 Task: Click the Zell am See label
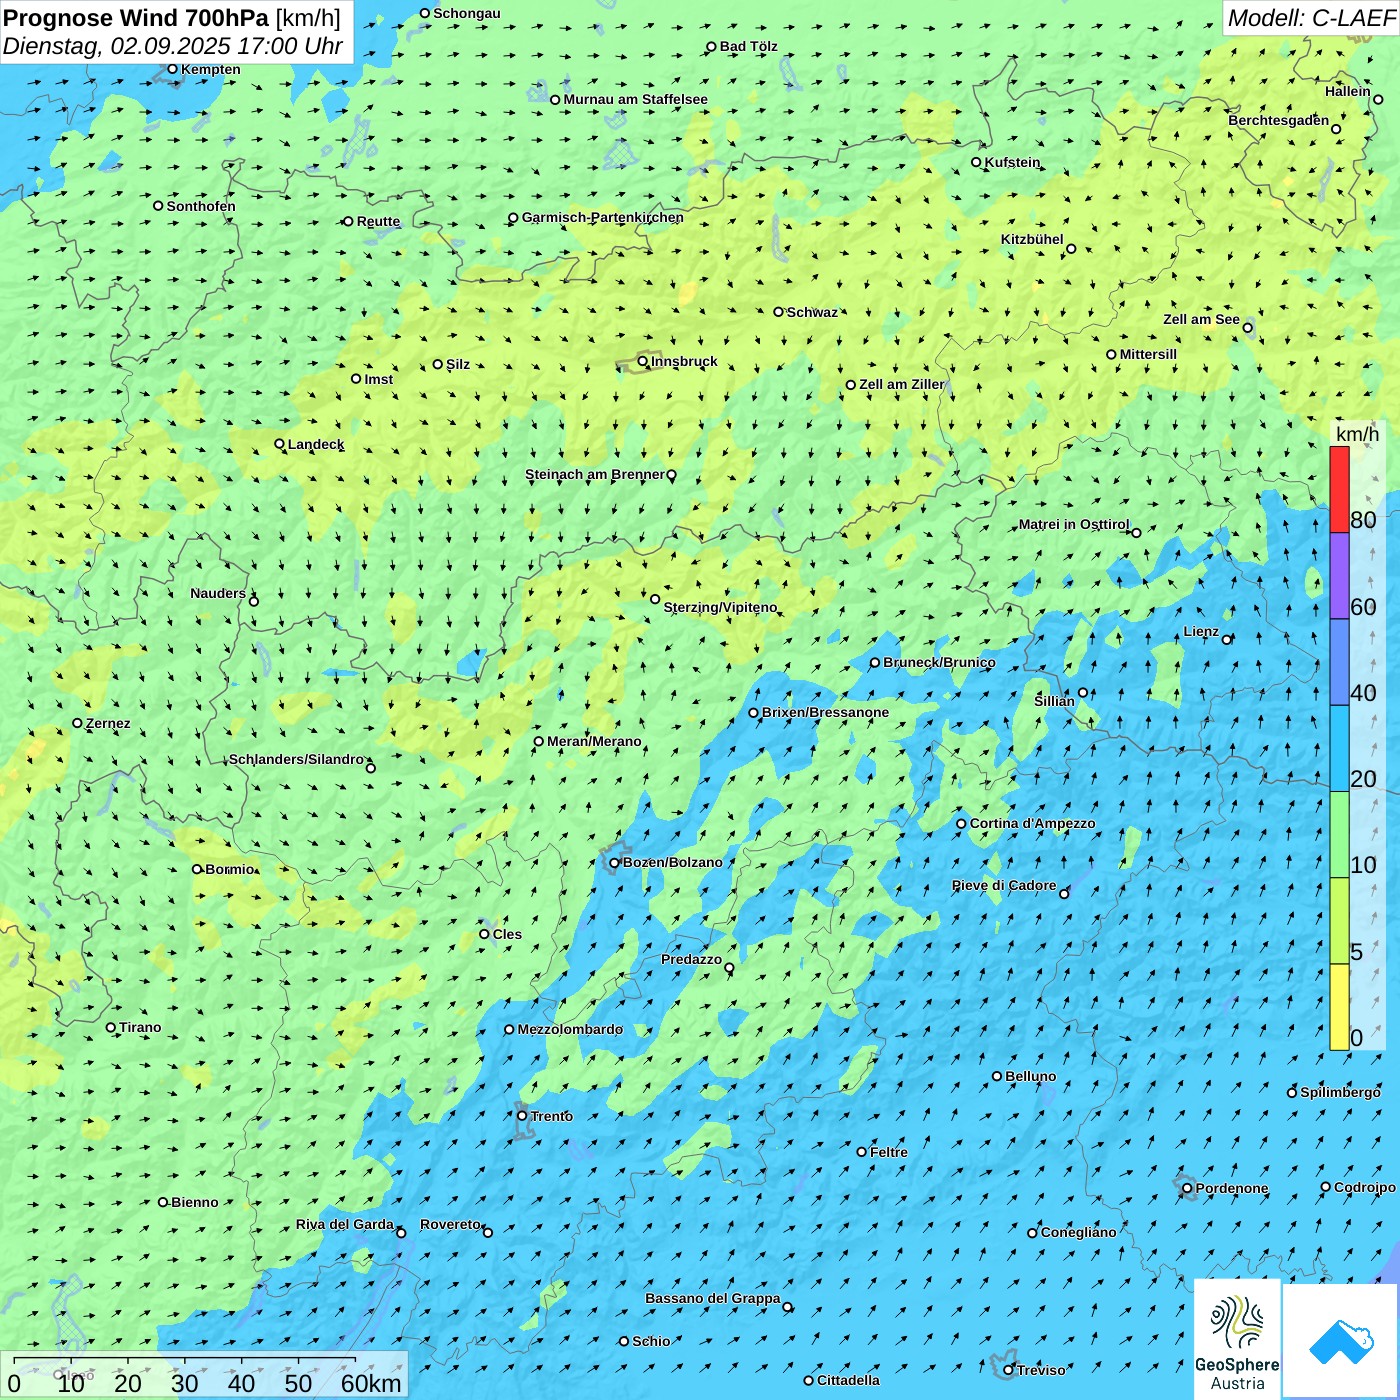[1201, 319]
